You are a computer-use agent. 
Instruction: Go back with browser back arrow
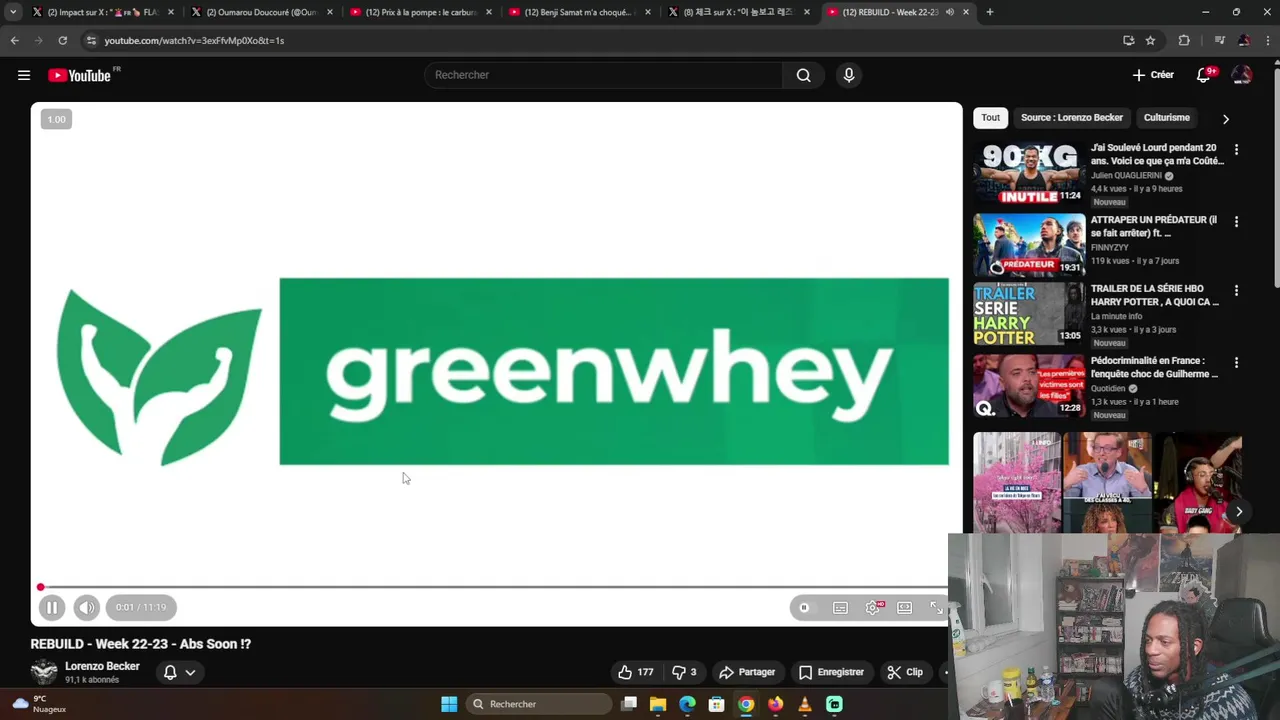14,40
